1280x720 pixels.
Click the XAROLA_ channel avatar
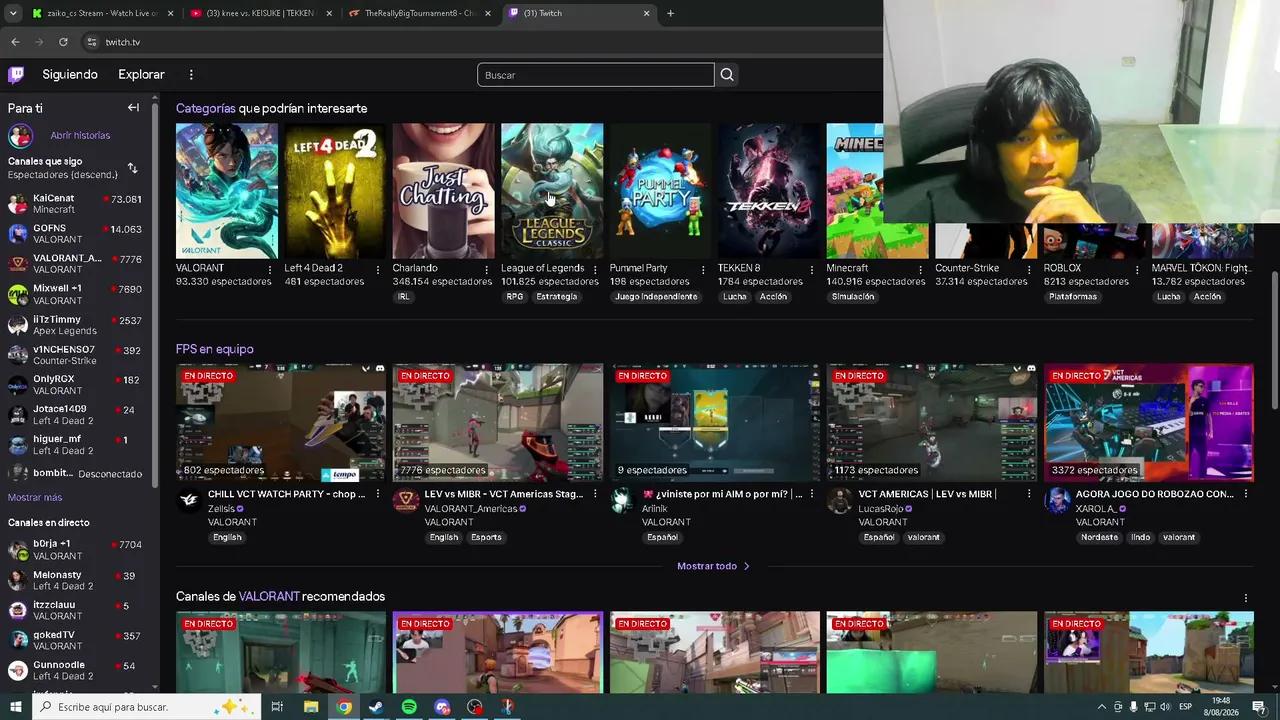pyautogui.click(x=1057, y=501)
